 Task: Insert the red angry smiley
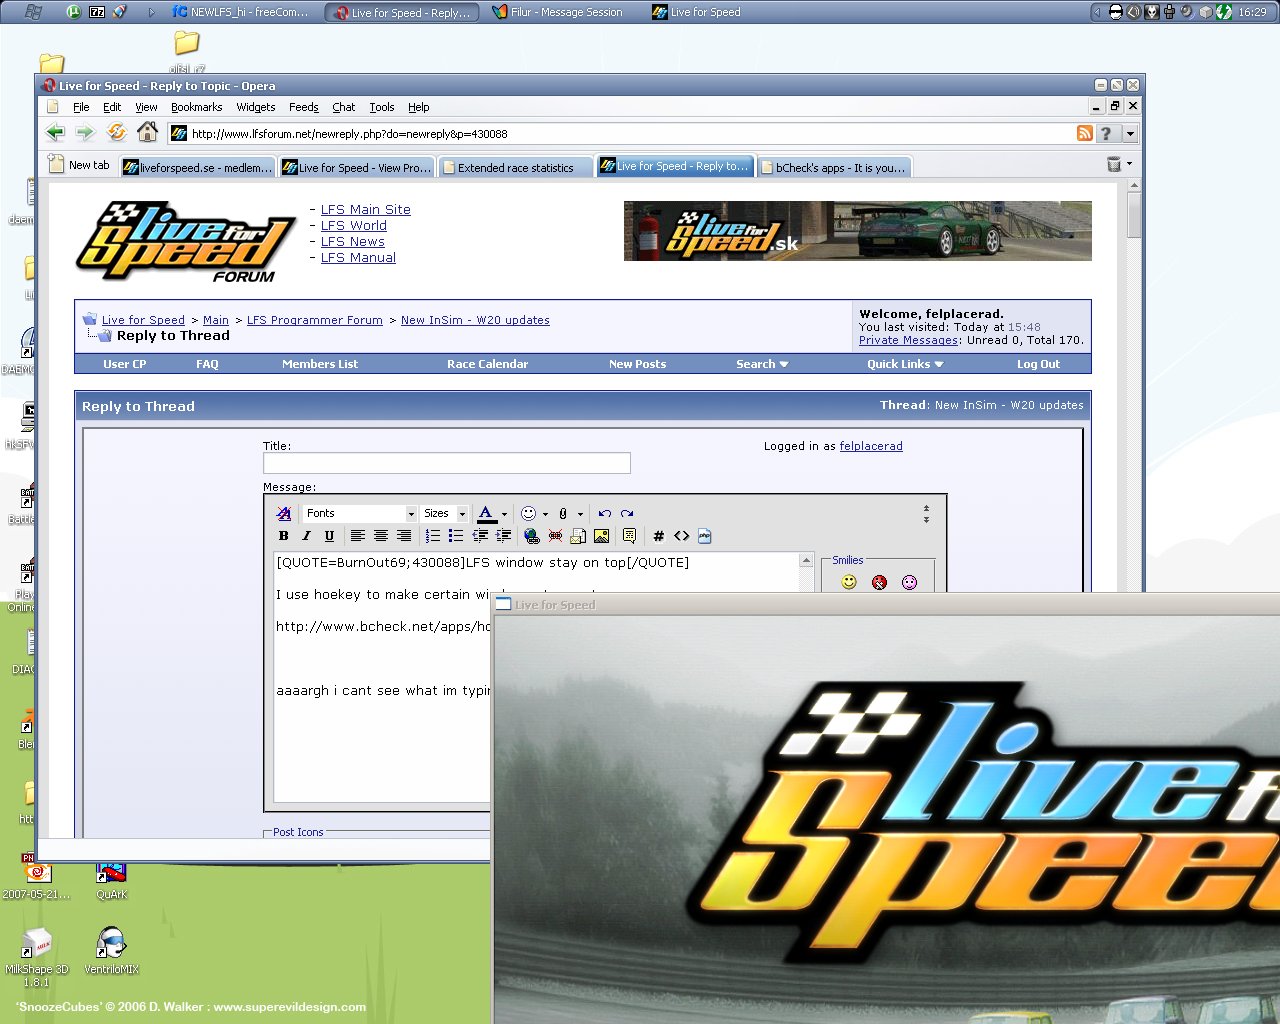[879, 582]
